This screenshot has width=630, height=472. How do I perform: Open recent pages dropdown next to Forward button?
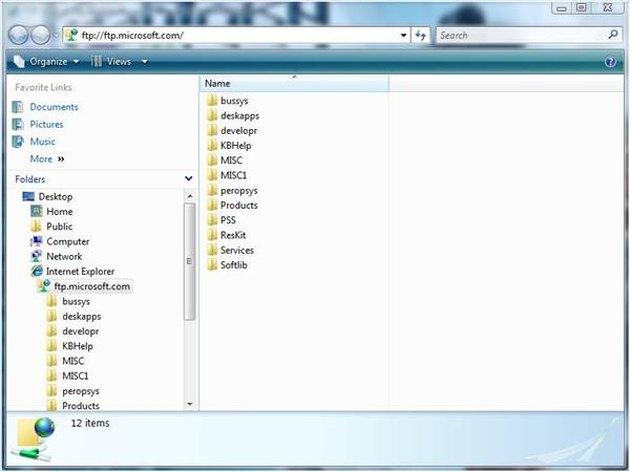coord(56,35)
